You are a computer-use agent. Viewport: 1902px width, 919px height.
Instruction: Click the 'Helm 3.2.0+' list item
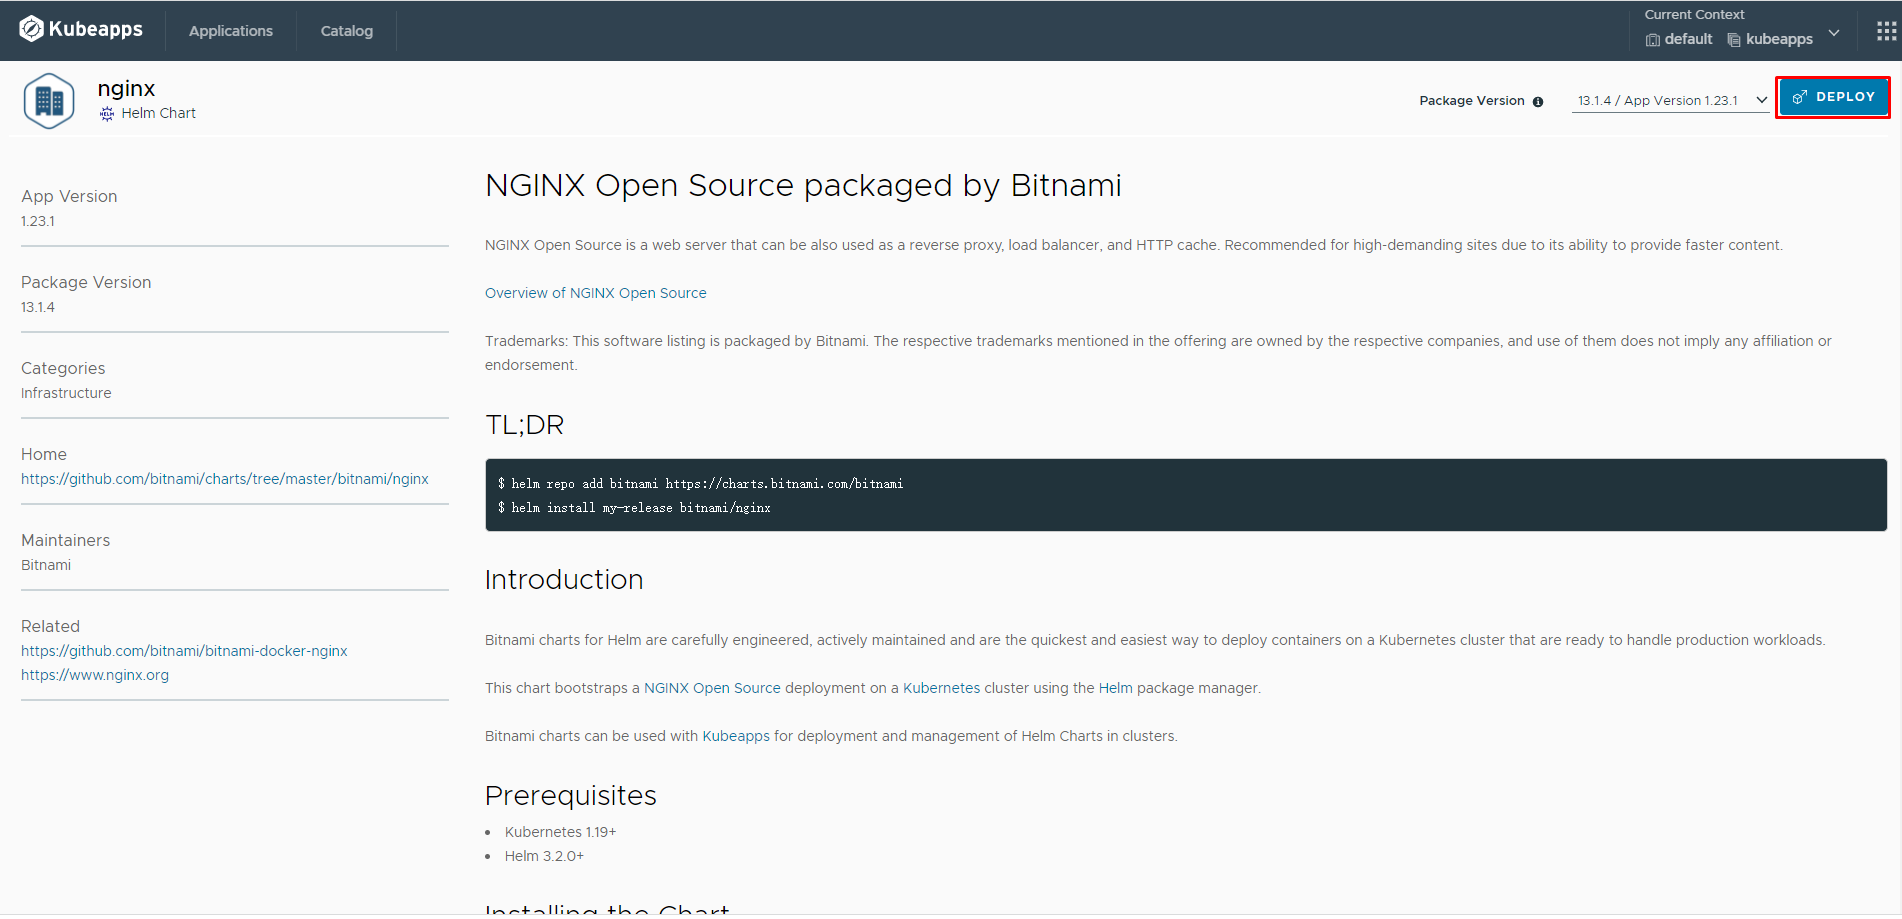tap(544, 856)
